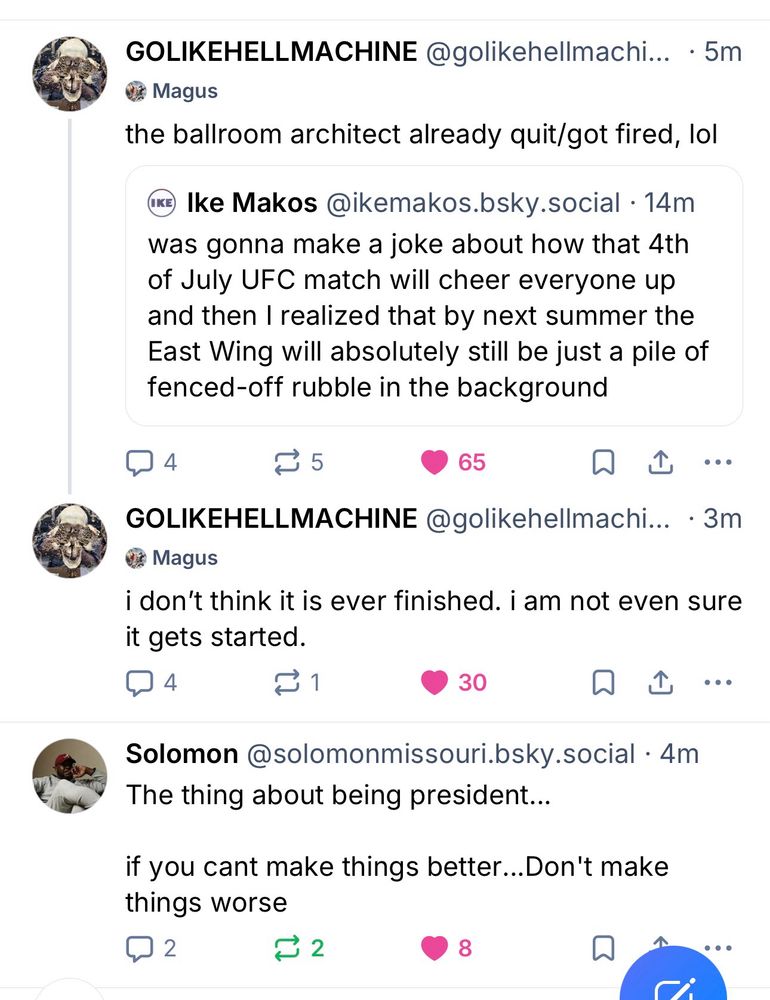This screenshot has height=1000, width=770.
Task: Click the bookmark icon under the quoted UFC post
Action: [x=602, y=462]
